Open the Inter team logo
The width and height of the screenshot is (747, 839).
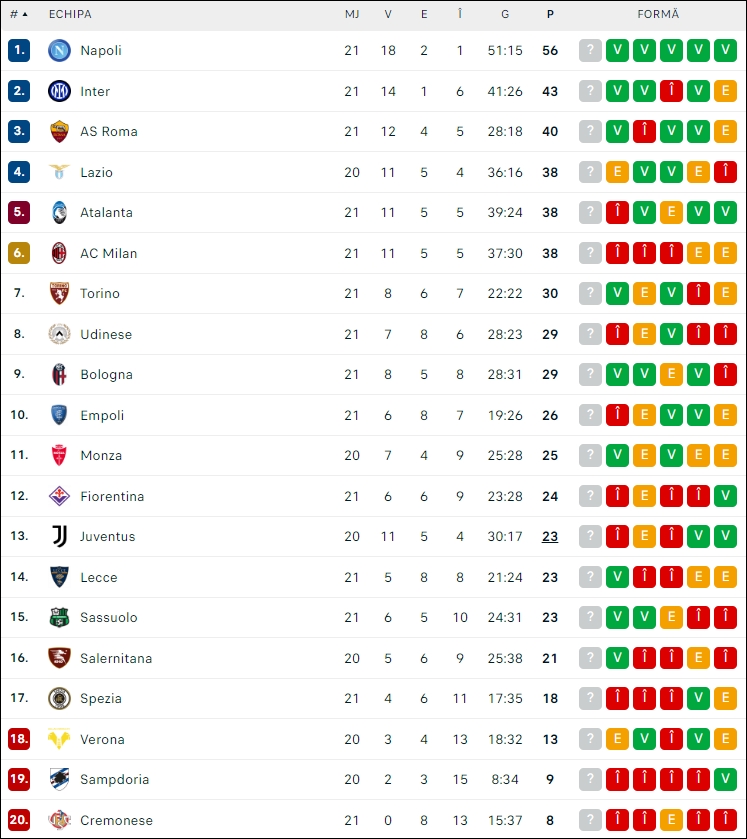click(59, 91)
